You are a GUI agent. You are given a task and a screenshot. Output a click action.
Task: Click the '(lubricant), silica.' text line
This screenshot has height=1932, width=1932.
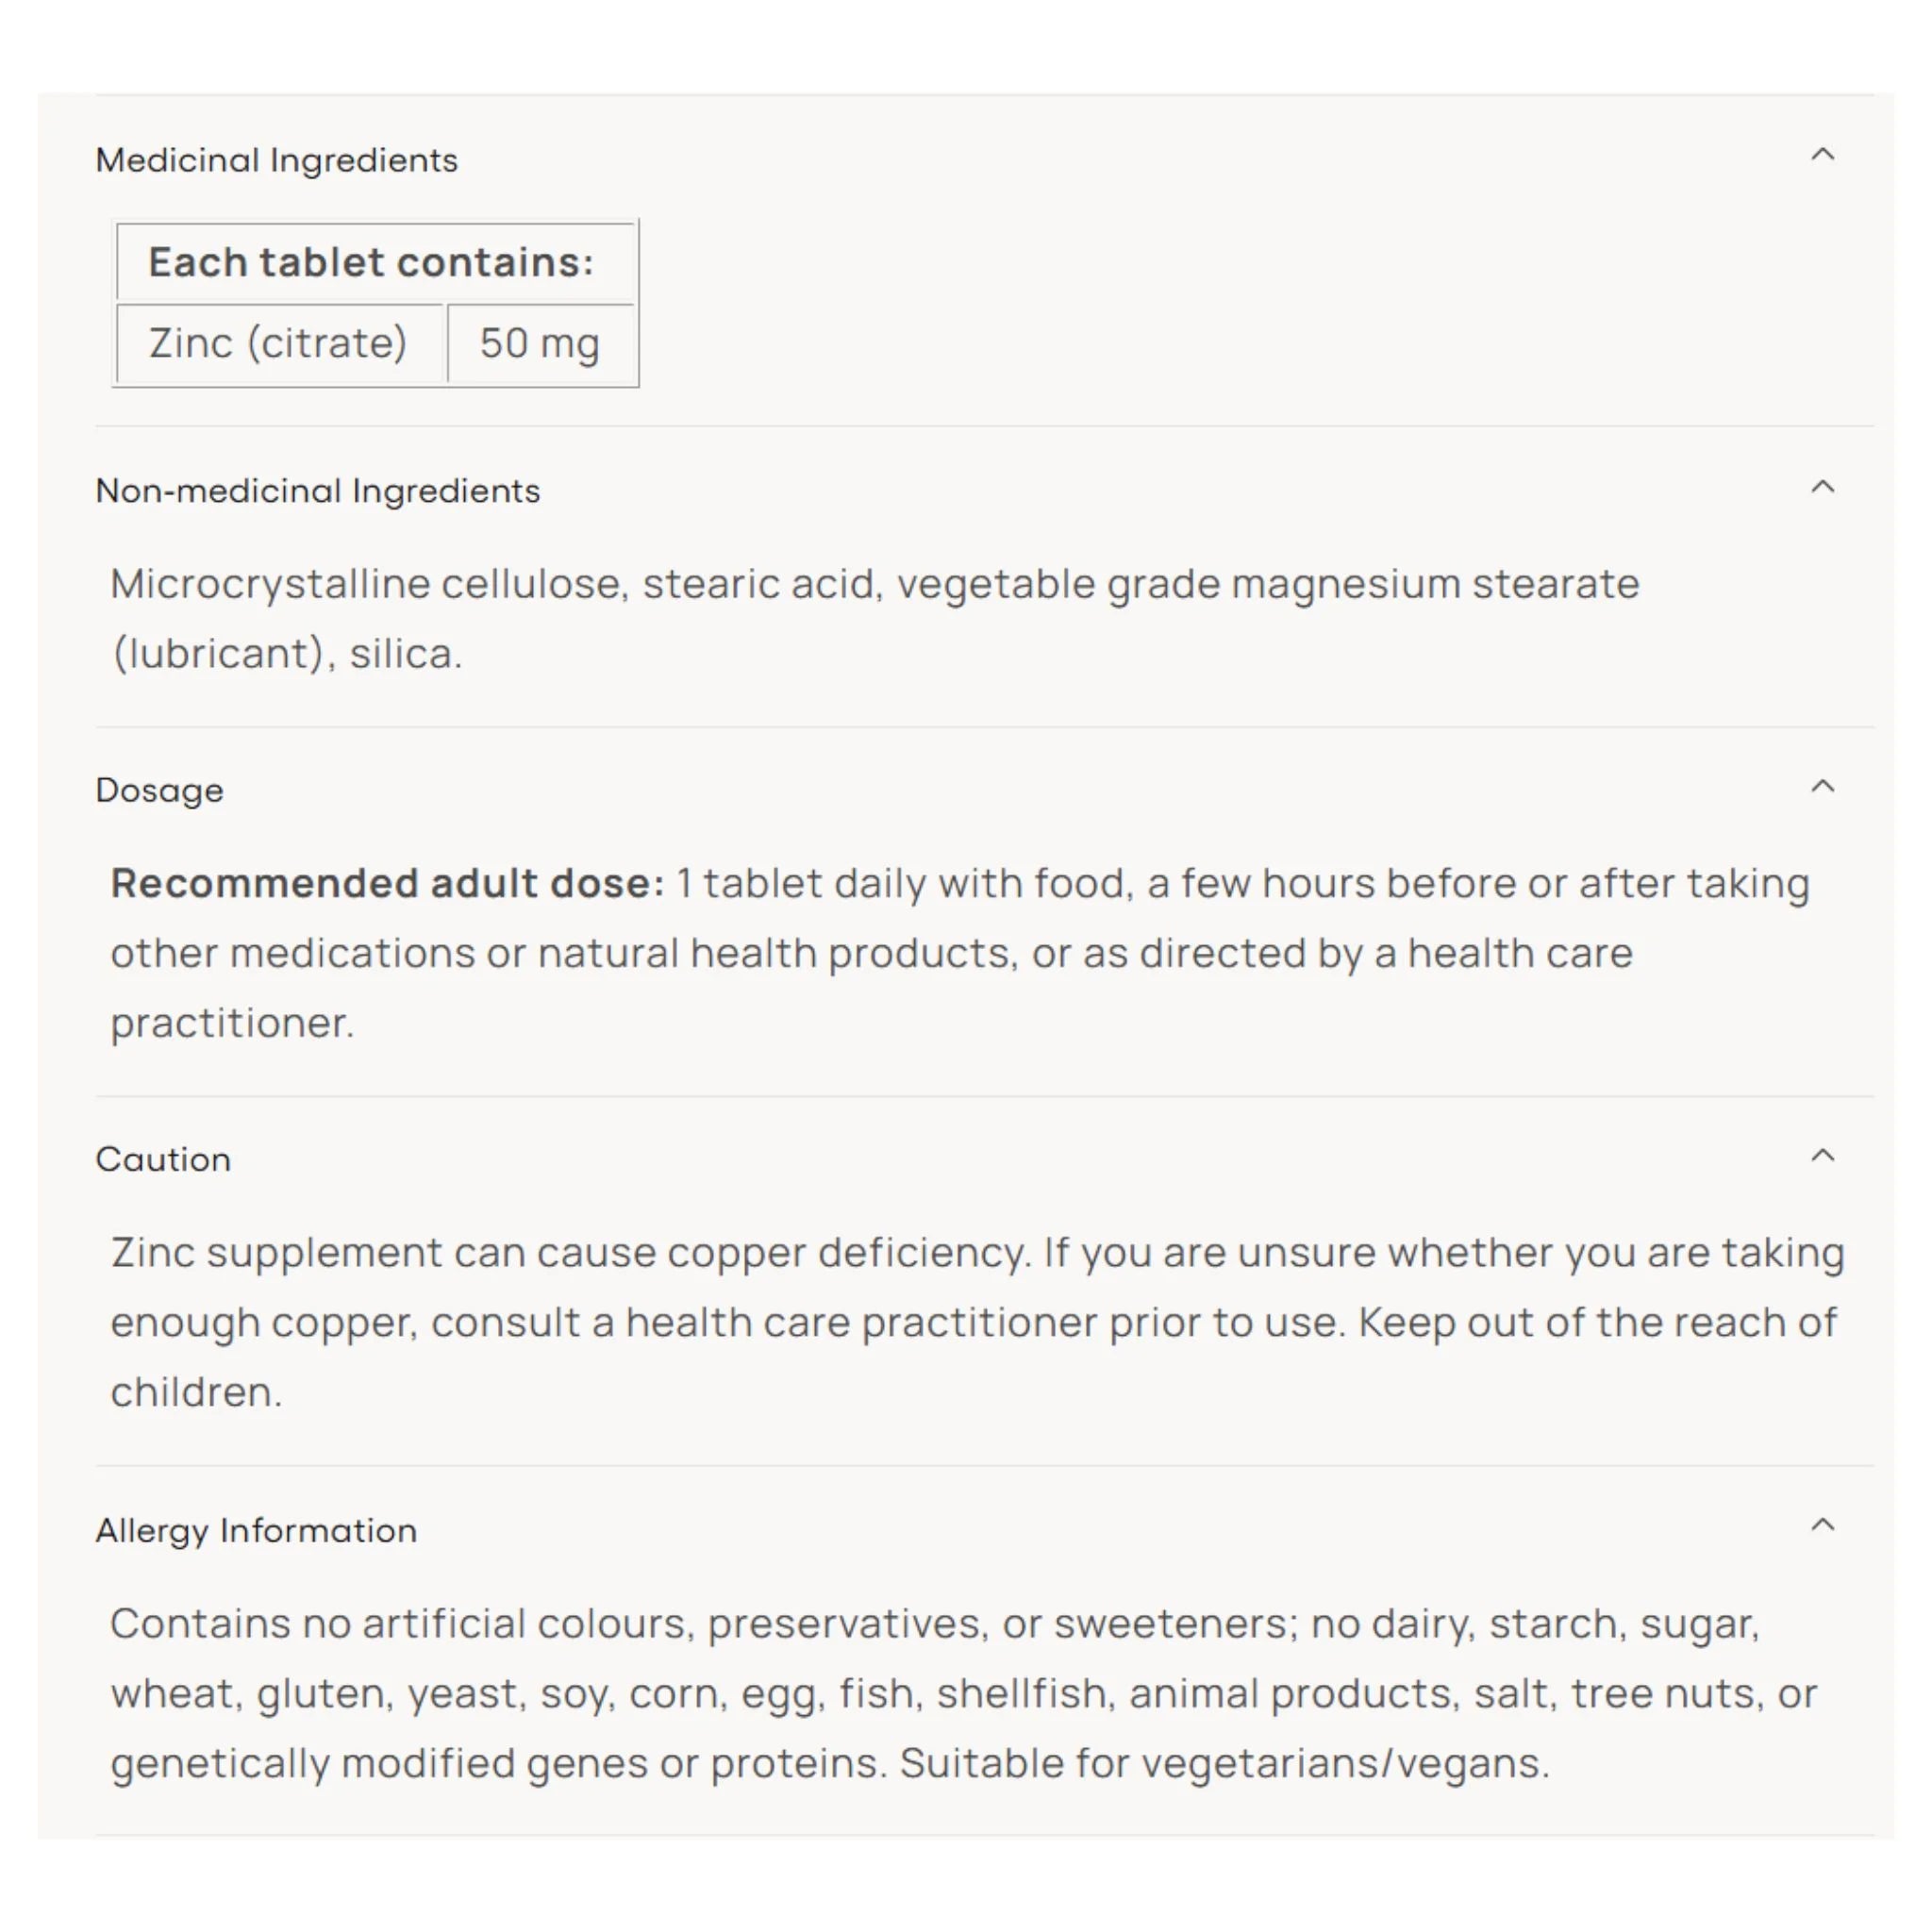click(x=287, y=654)
